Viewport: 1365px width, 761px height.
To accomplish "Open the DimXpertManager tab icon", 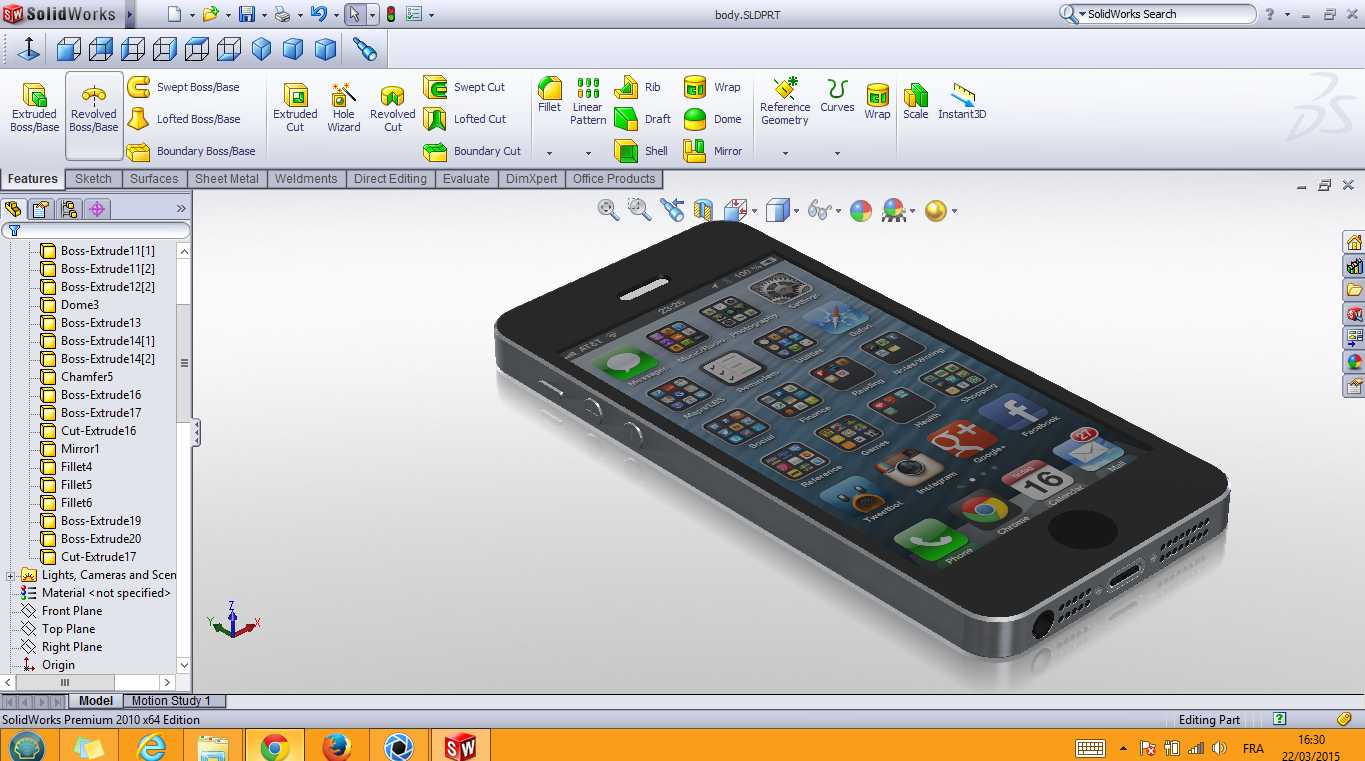I will tap(97, 209).
